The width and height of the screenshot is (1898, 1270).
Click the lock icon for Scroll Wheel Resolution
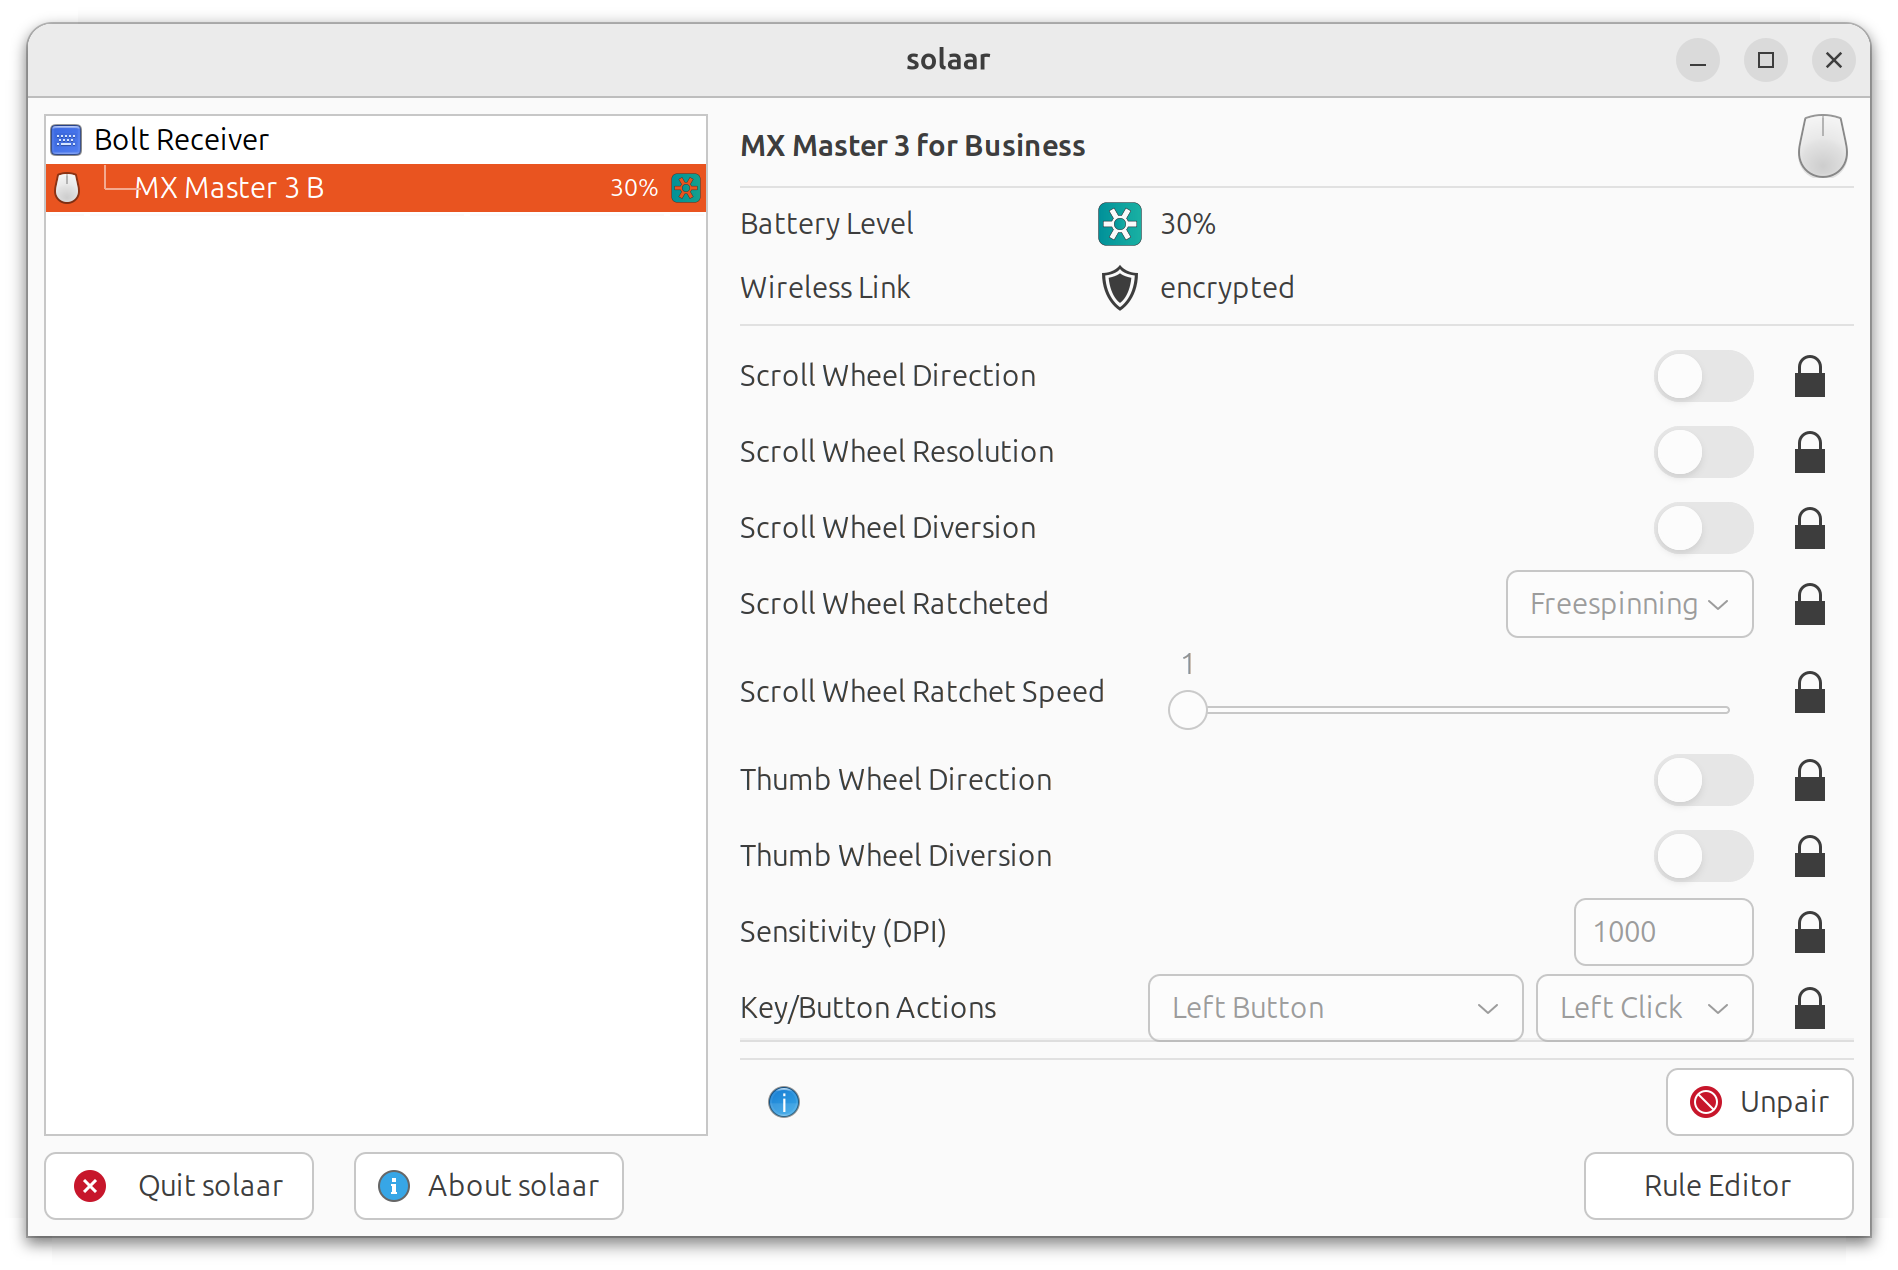point(1809,453)
